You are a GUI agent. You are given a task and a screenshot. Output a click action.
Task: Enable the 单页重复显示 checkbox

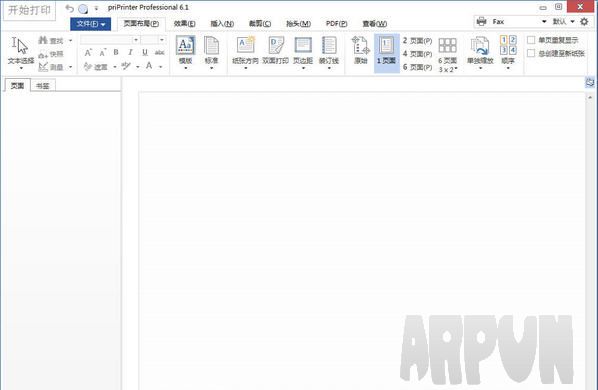click(531, 40)
